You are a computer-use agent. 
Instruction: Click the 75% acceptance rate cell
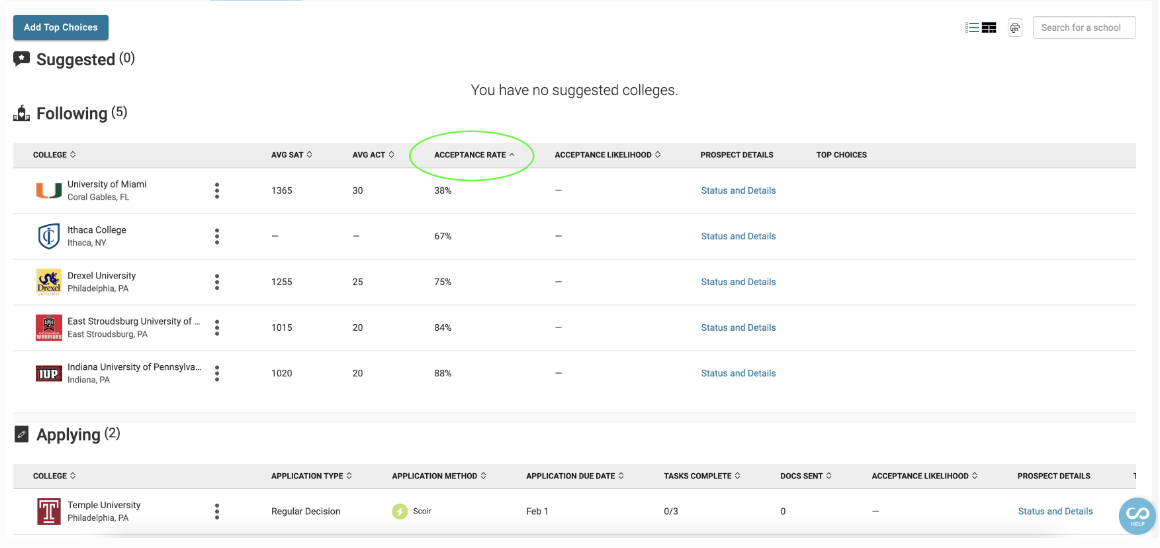442,282
